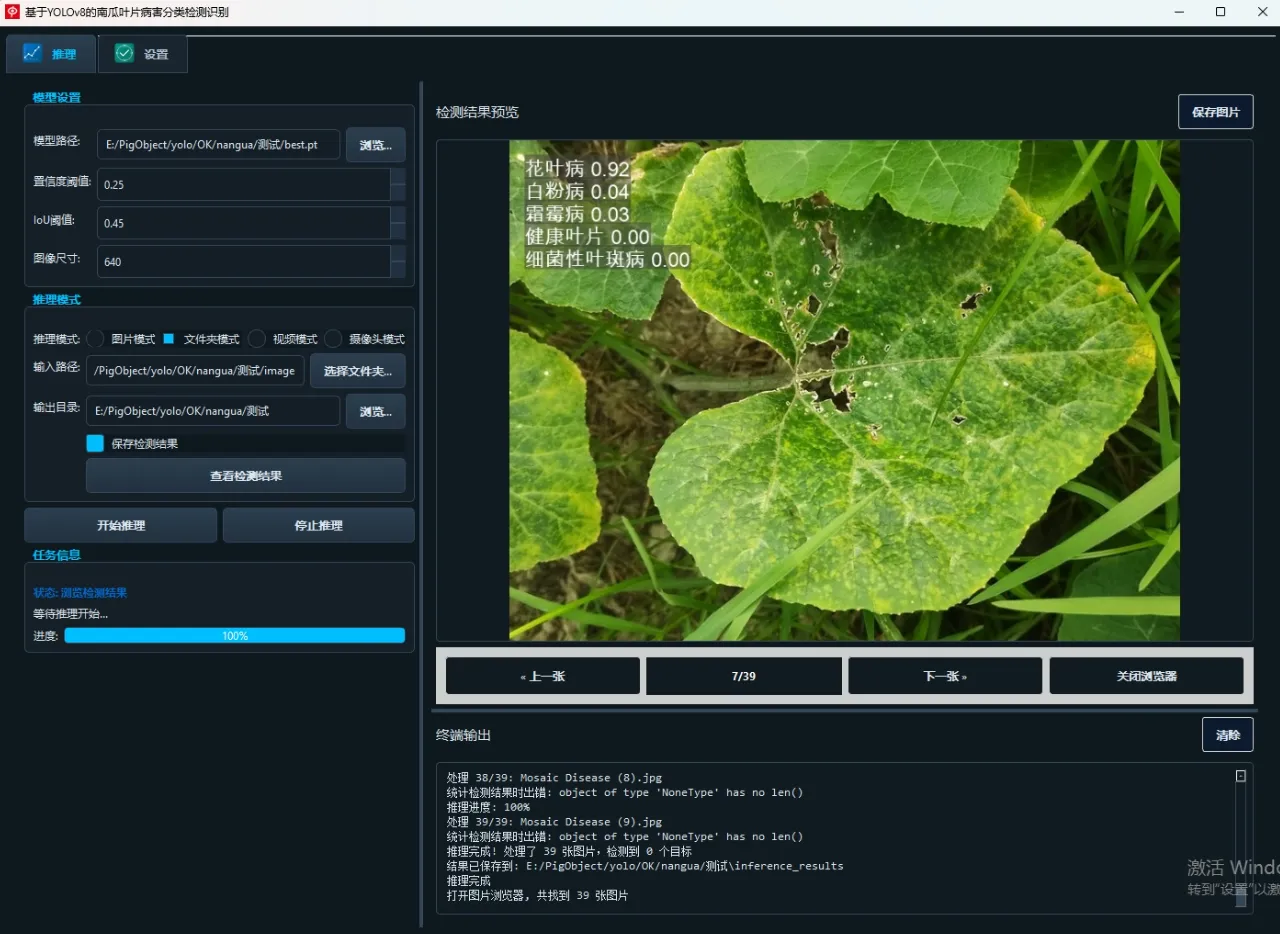Increase the 置信度阈值 value with up stepper
The height and width of the screenshot is (934, 1280).
398,176
